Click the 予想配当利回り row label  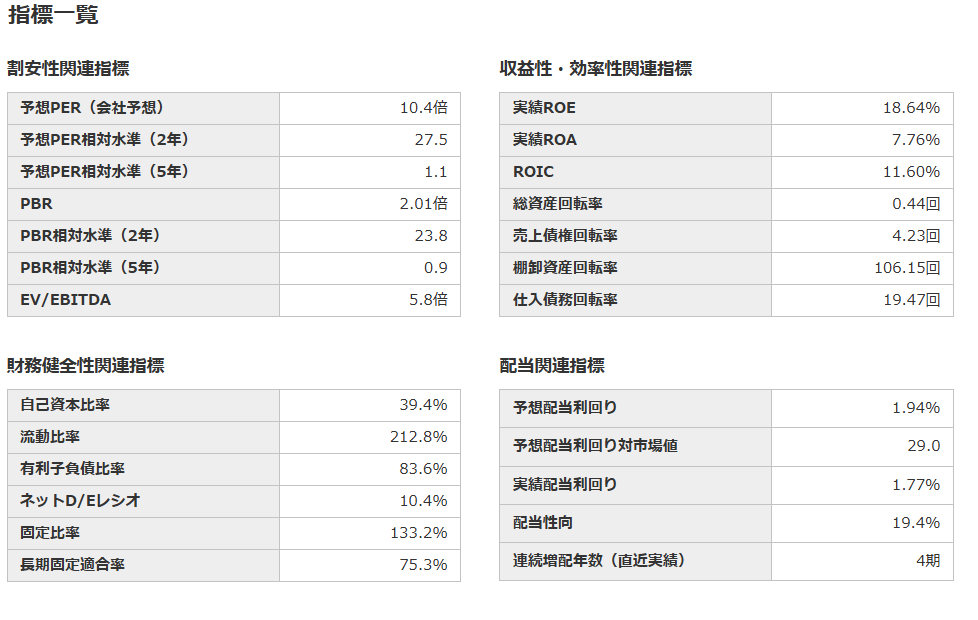click(x=564, y=408)
